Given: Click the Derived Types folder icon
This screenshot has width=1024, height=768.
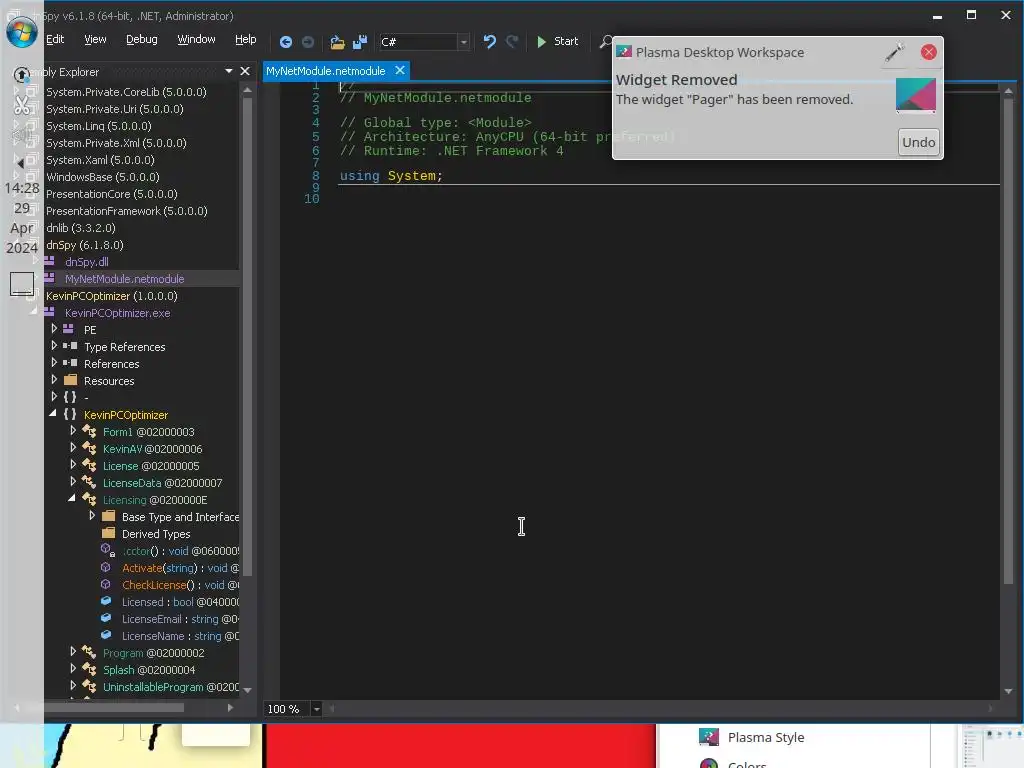Looking at the screenshot, I should (108, 533).
